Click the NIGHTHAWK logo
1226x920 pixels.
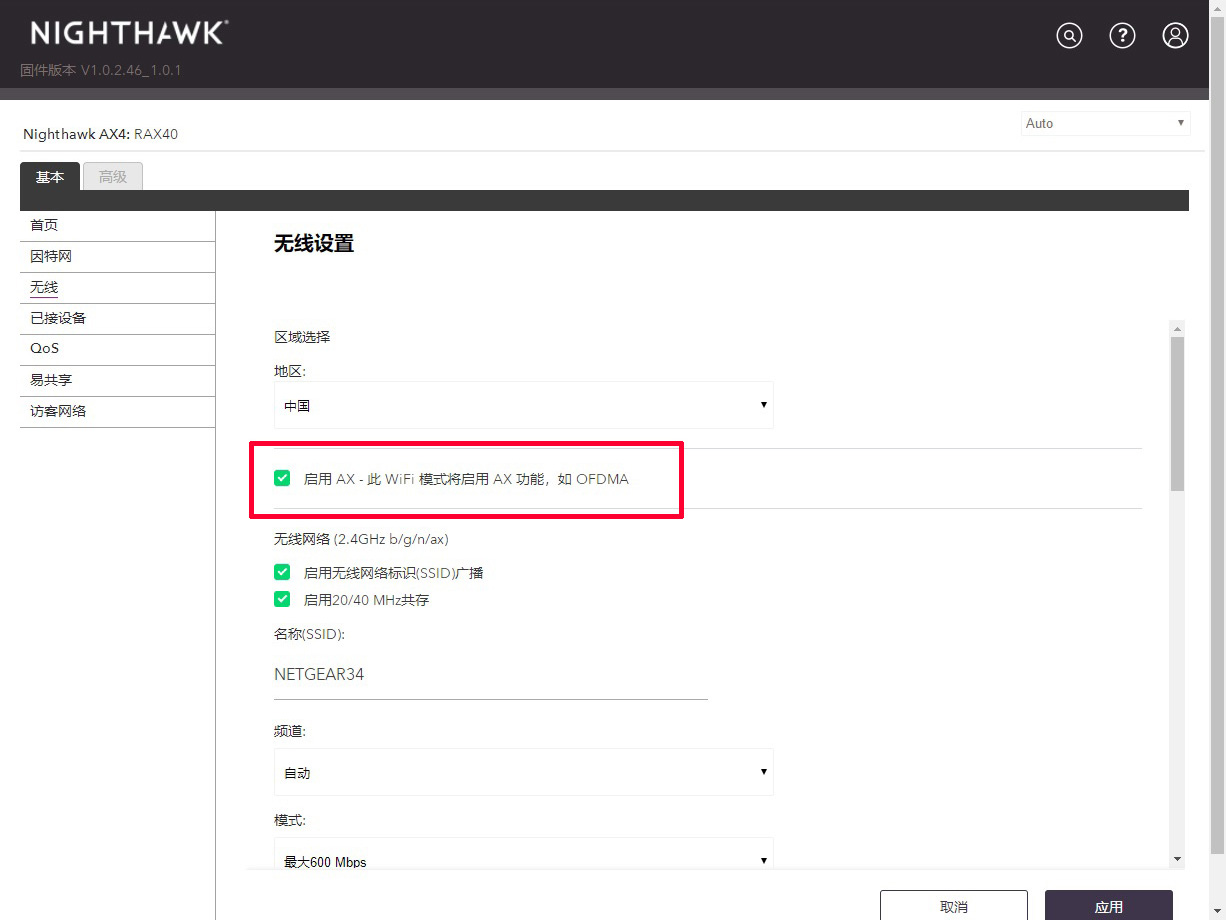point(129,33)
